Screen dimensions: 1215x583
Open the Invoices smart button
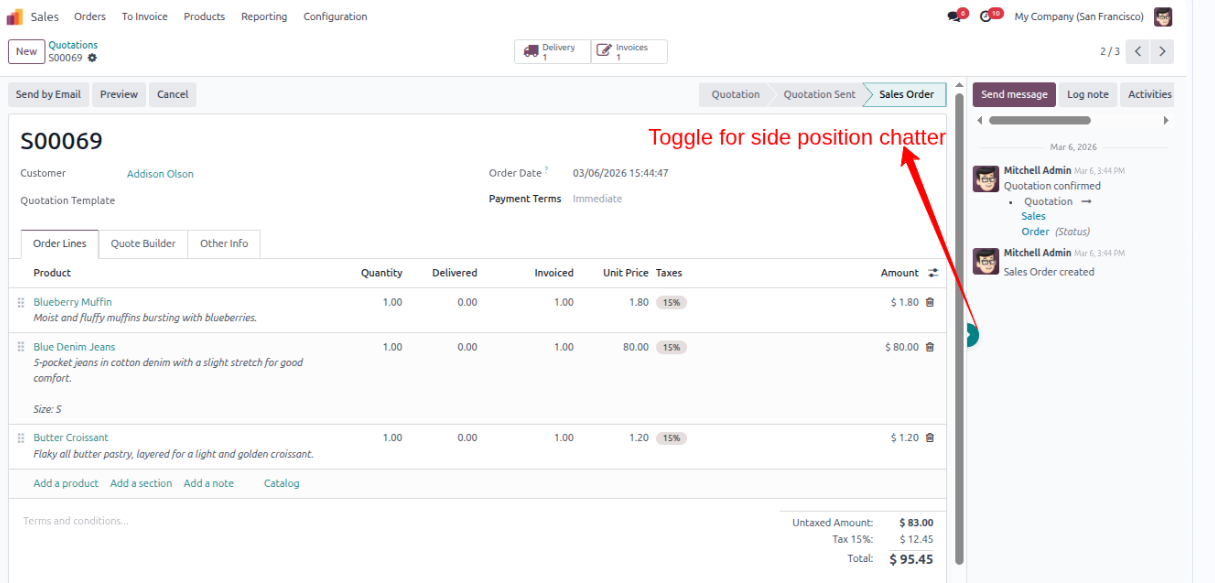tap(629, 52)
